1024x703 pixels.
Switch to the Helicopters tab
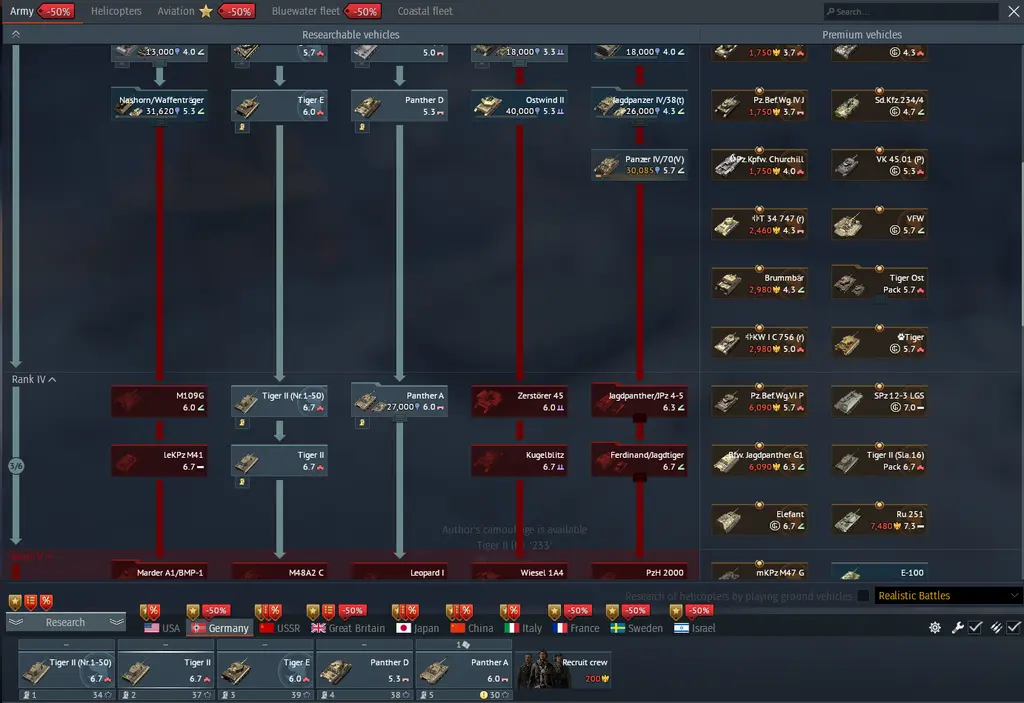(x=116, y=11)
